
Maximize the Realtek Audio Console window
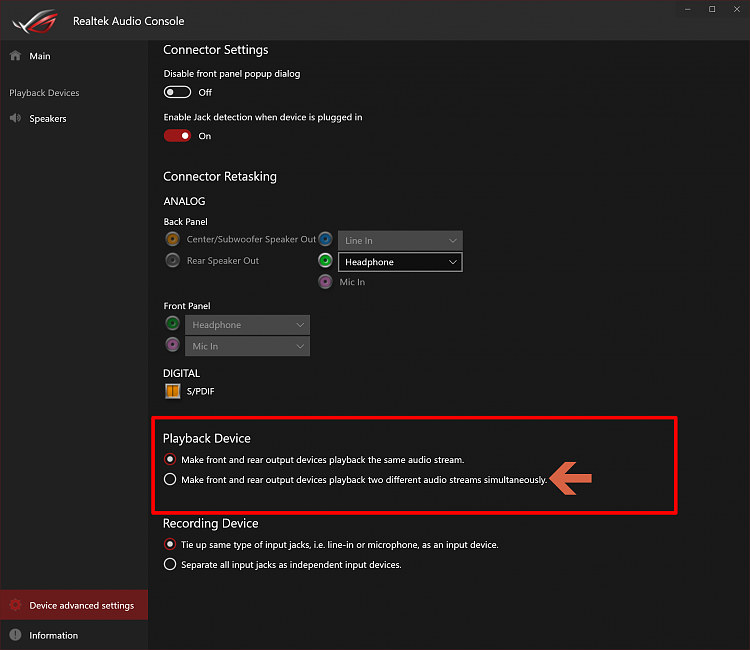tap(712, 9)
